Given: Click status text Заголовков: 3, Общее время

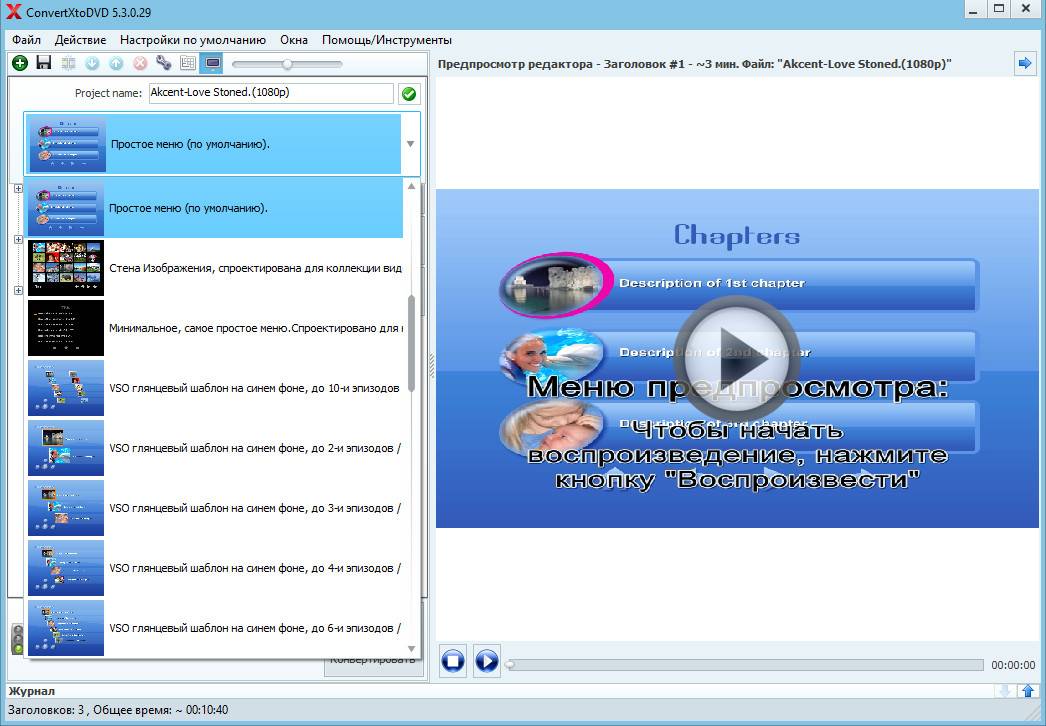Looking at the screenshot, I should click(118, 710).
